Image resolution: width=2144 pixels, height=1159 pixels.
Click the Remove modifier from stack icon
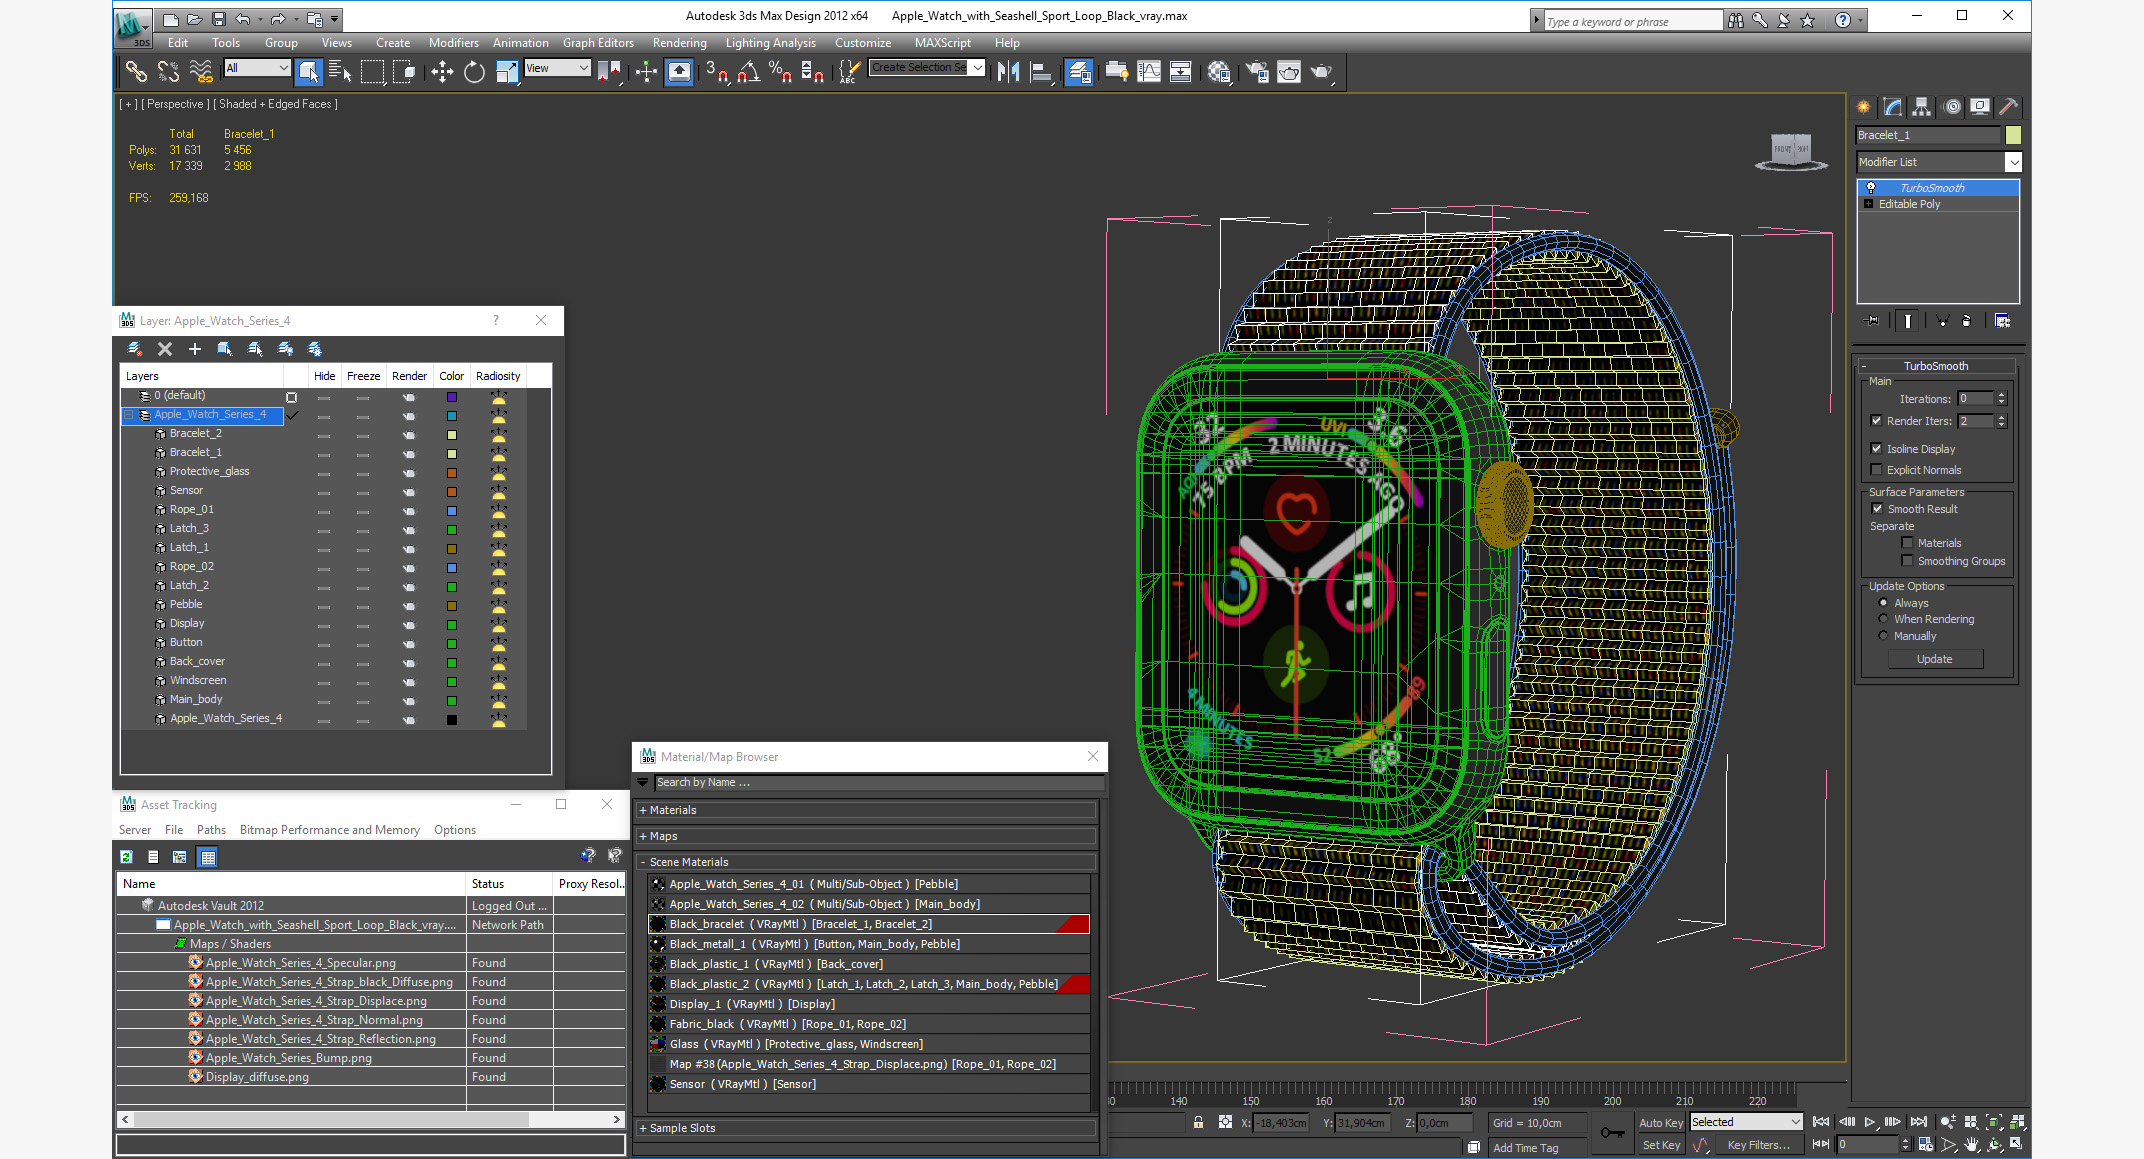[x=1966, y=321]
